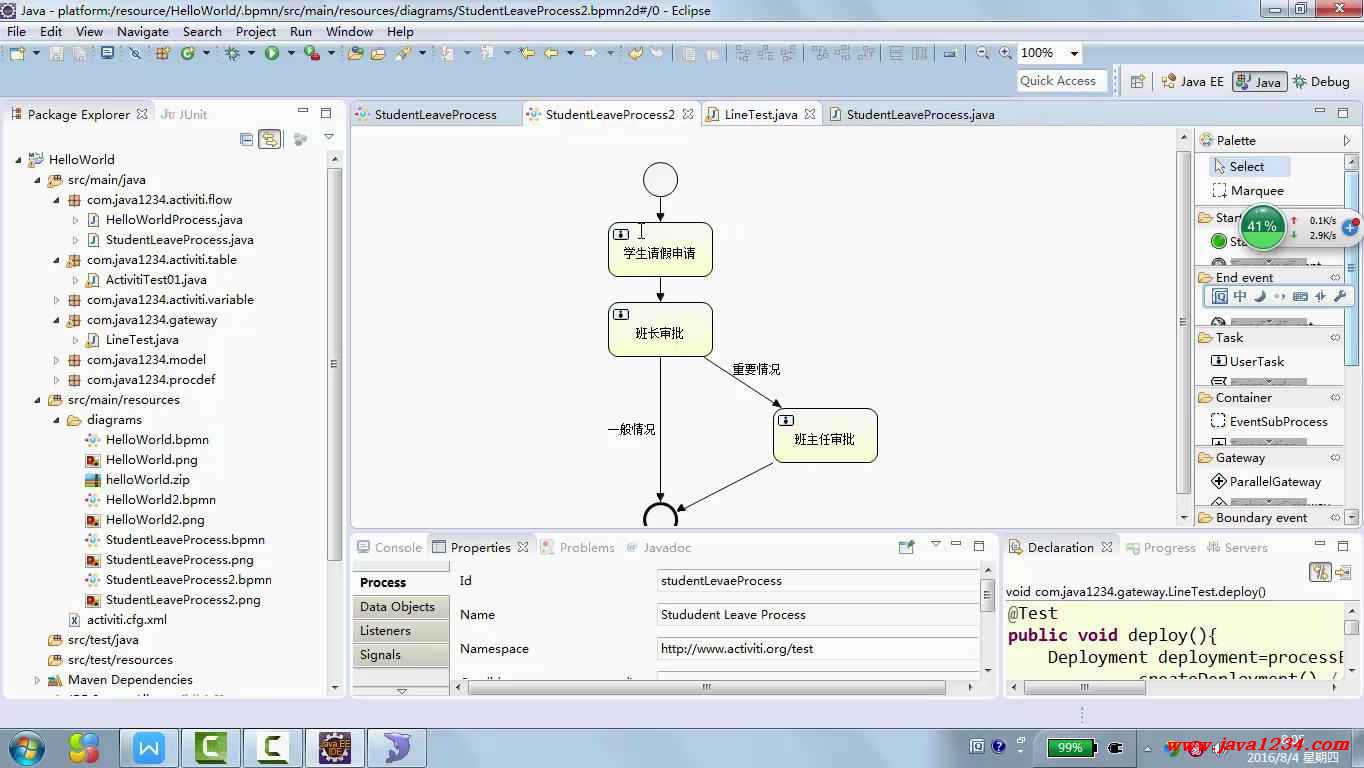Expand the com.java1234.activiti.variable package
Screen dimensions: 1364x768
(57, 299)
